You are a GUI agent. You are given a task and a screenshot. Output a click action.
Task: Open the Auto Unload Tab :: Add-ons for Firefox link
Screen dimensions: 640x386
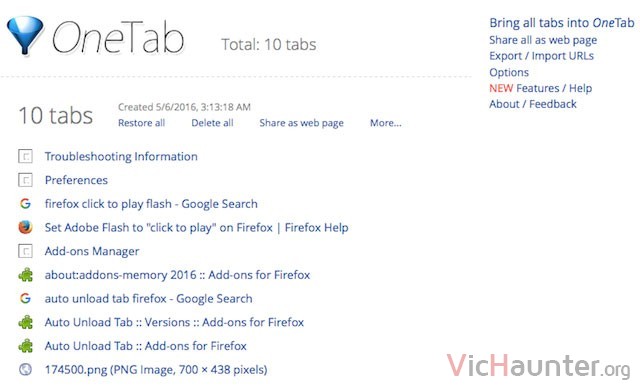pyautogui.click(x=146, y=346)
